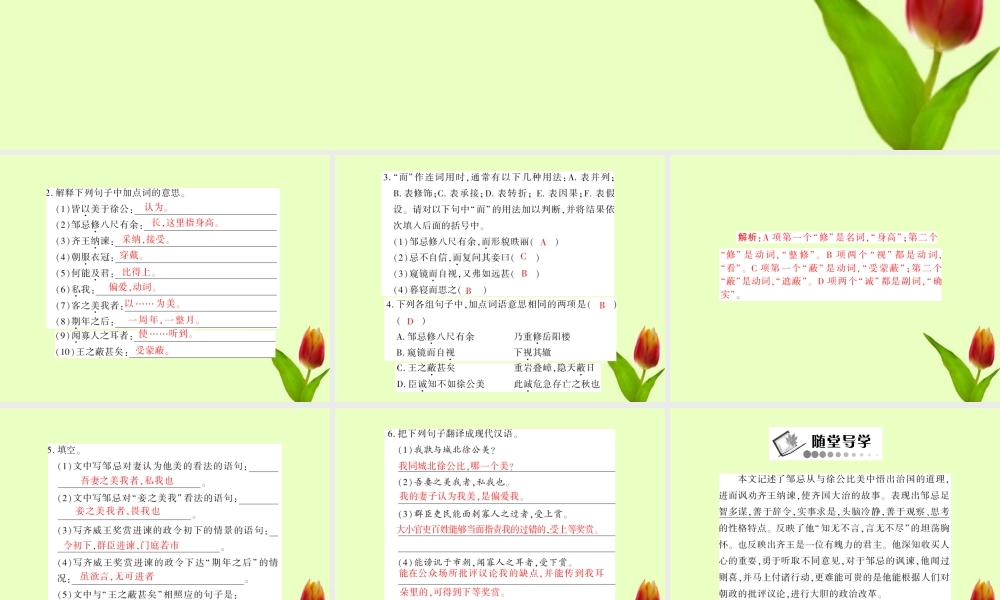
Task: Click the red 解析 explanation paragraph
Action: point(831,265)
